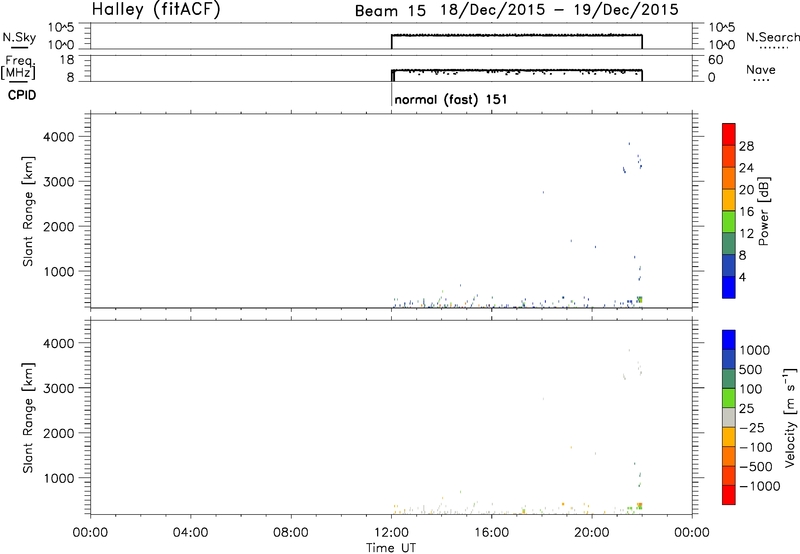800x554 pixels.
Task: Click the N.Search legend label
Action: click(x=772, y=37)
